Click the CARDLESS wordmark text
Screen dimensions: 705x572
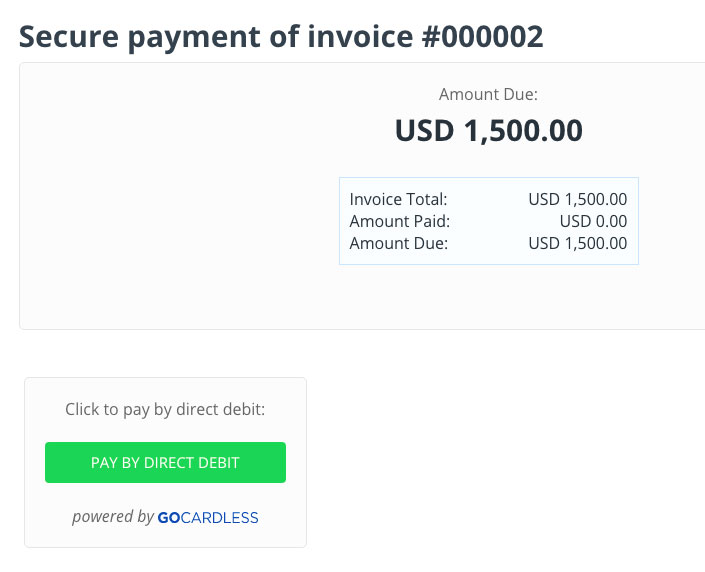click(x=220, y=518)
